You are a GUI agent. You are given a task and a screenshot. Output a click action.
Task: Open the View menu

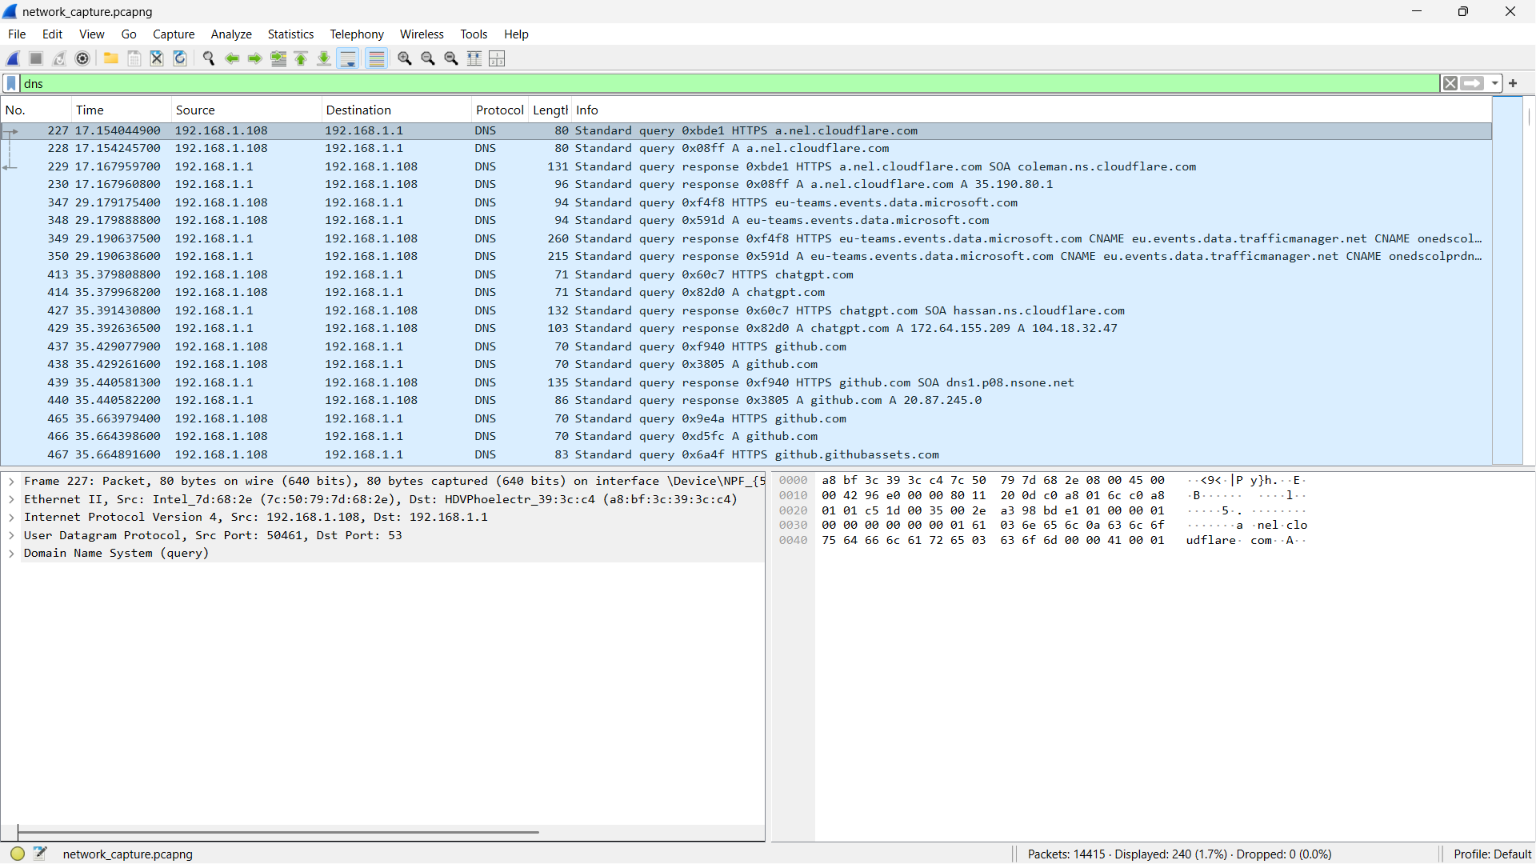[x=92, y=34]
